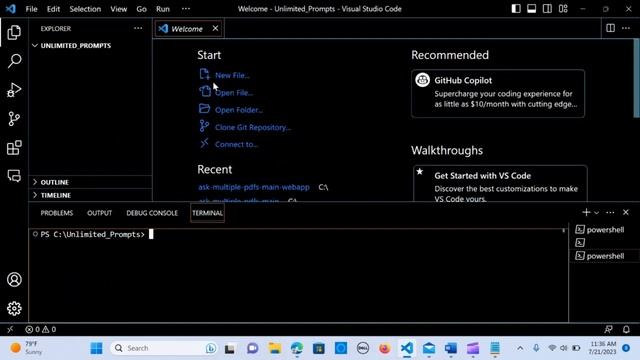The height and width of the screenshot is (360, 640).
Task: Open Microsoft Edge from the taskbar
Action: click(x=297, y=348)
